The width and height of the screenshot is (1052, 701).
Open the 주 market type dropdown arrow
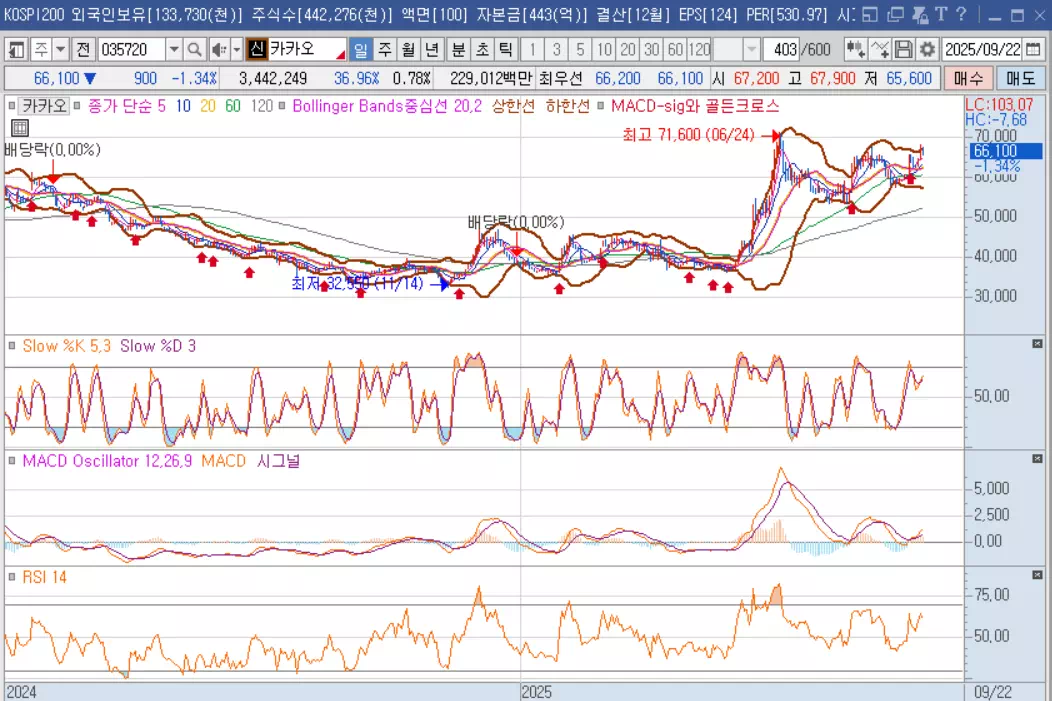[x=60, y=50]
